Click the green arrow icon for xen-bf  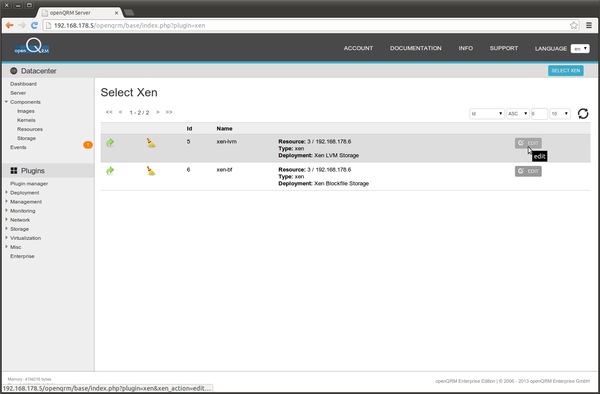110,171
